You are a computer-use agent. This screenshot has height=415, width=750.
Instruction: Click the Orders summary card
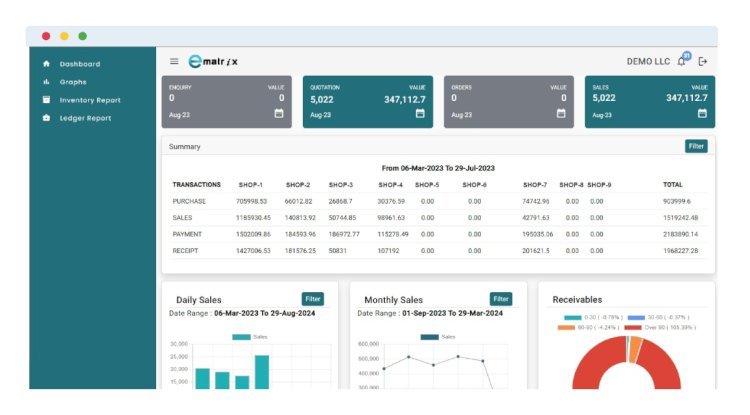[509, 102]
